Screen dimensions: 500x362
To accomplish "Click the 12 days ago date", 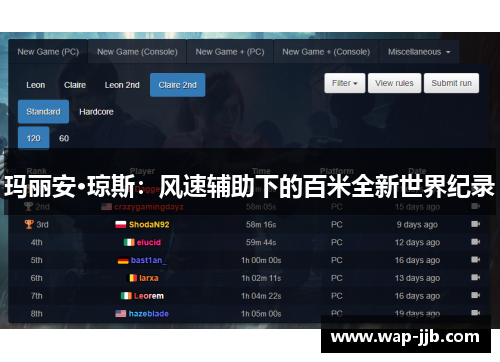I will [x=417, y=242].
